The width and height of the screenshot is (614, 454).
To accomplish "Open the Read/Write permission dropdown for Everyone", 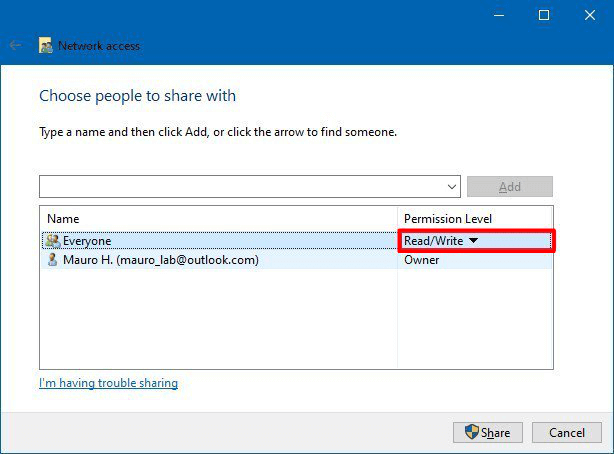I will coord(474,241).
